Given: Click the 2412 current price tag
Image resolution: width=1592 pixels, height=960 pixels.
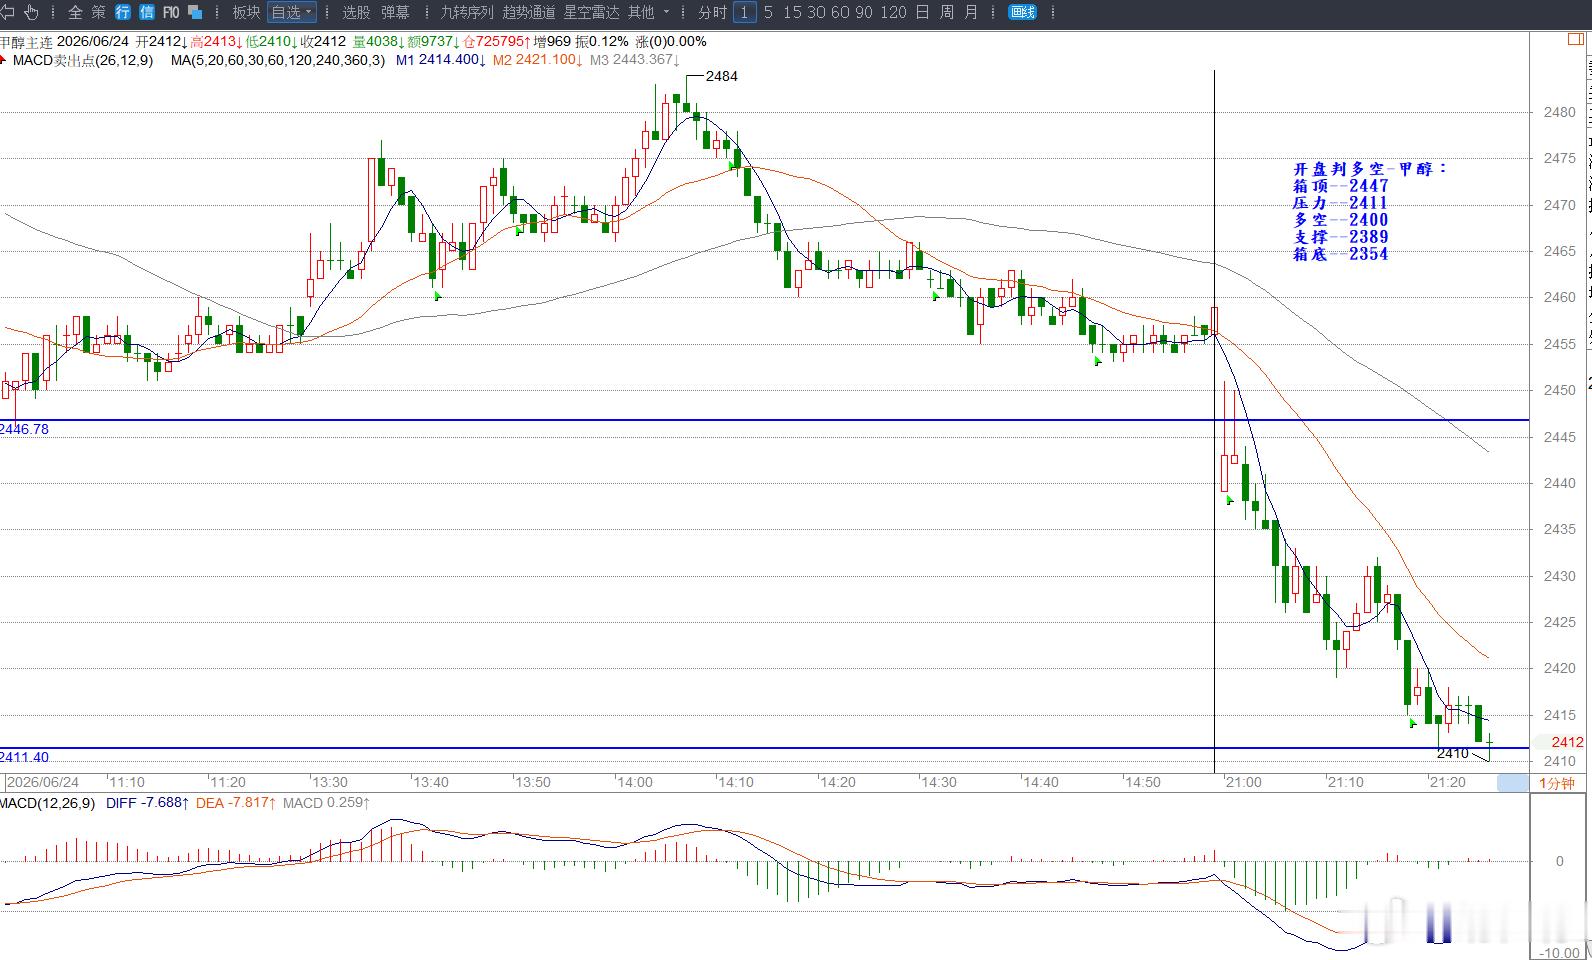Looking at the screenshot, I should (1567, 742).
